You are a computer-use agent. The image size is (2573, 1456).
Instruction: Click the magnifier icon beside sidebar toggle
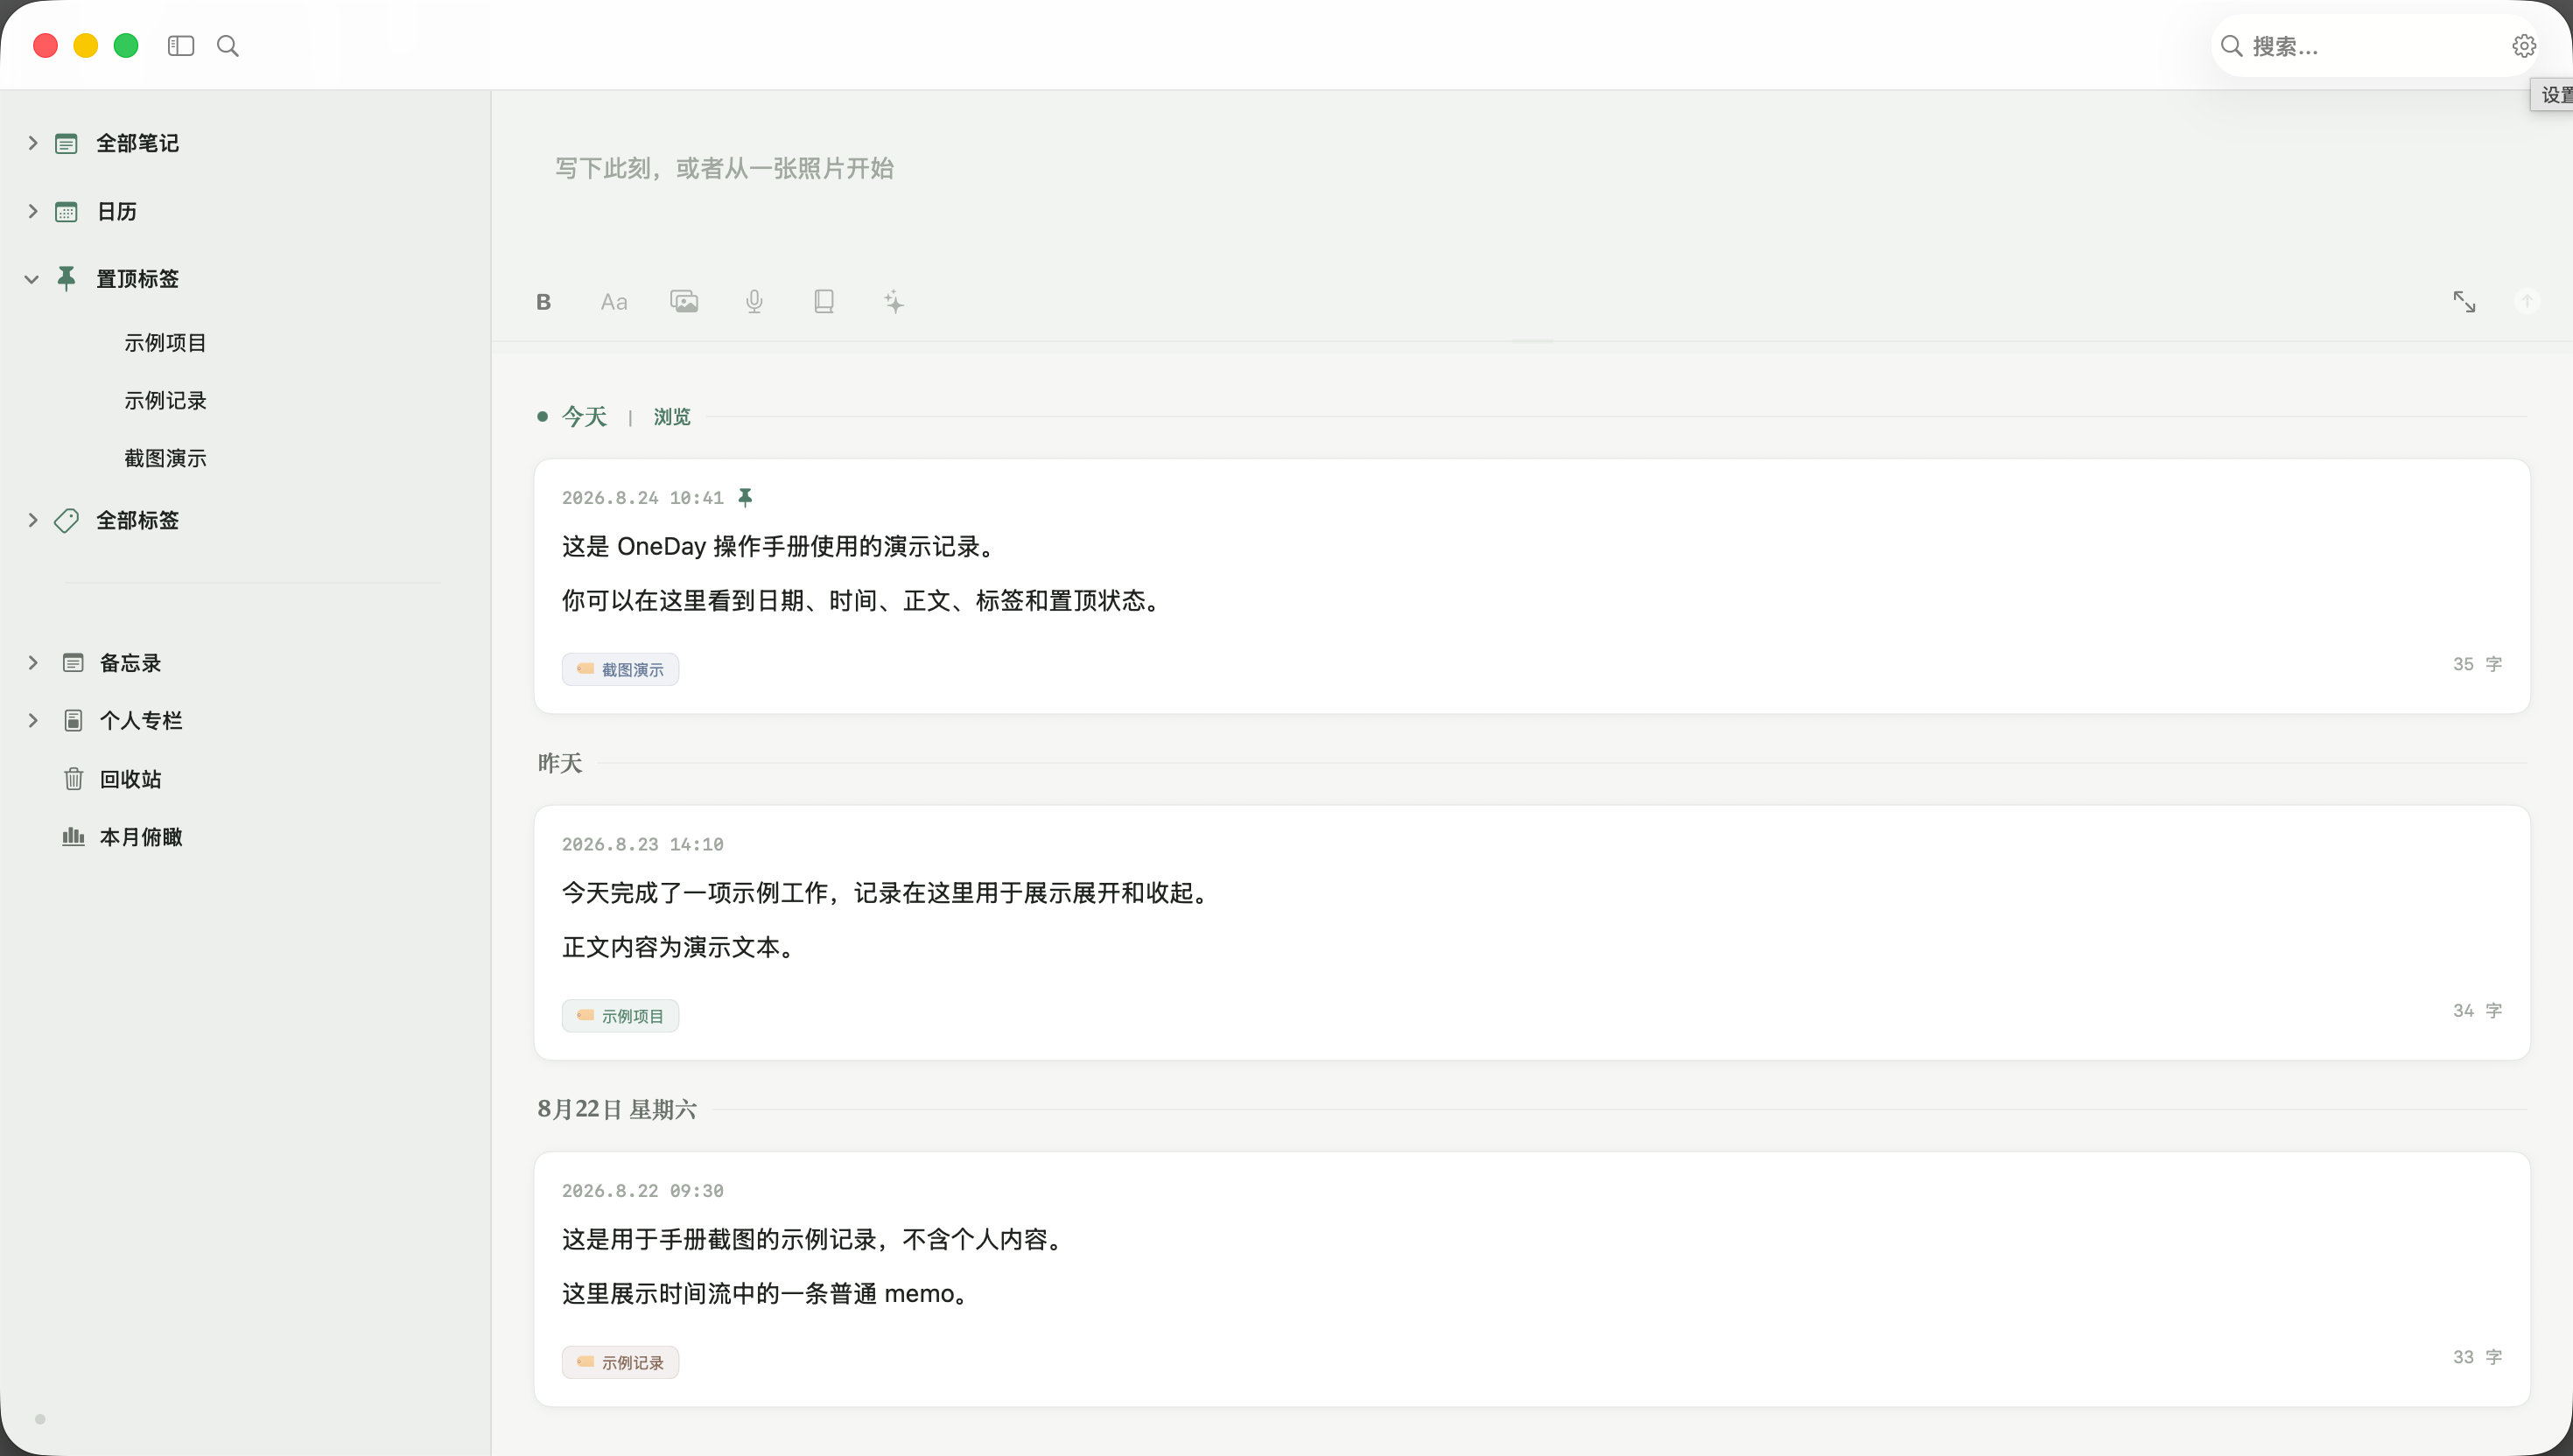tap(228, 46)
